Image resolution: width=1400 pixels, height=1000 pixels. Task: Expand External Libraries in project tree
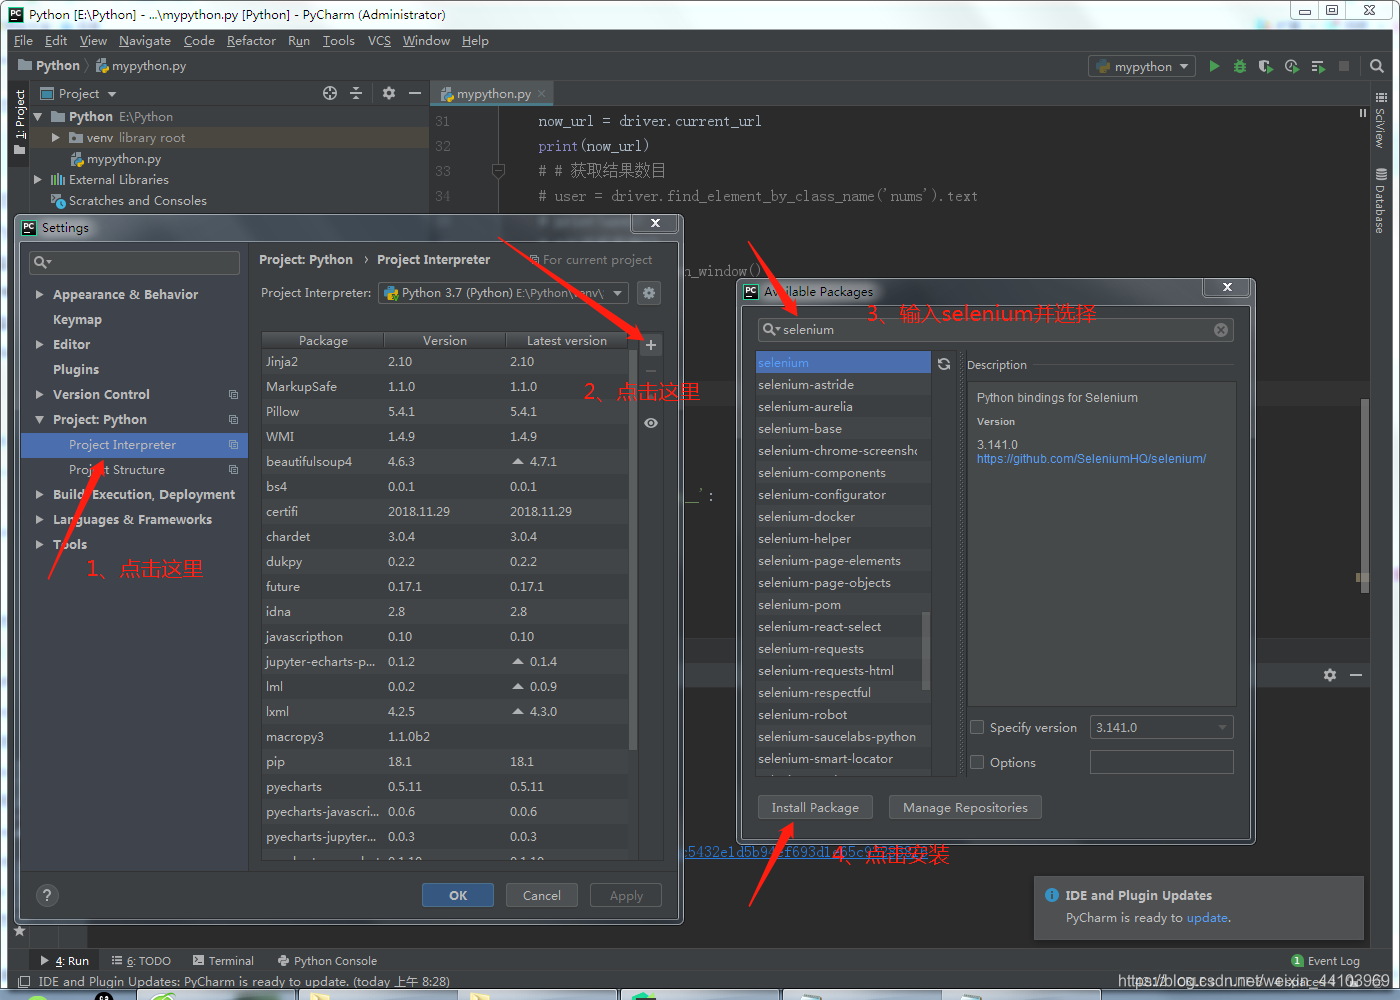[38, 180]
